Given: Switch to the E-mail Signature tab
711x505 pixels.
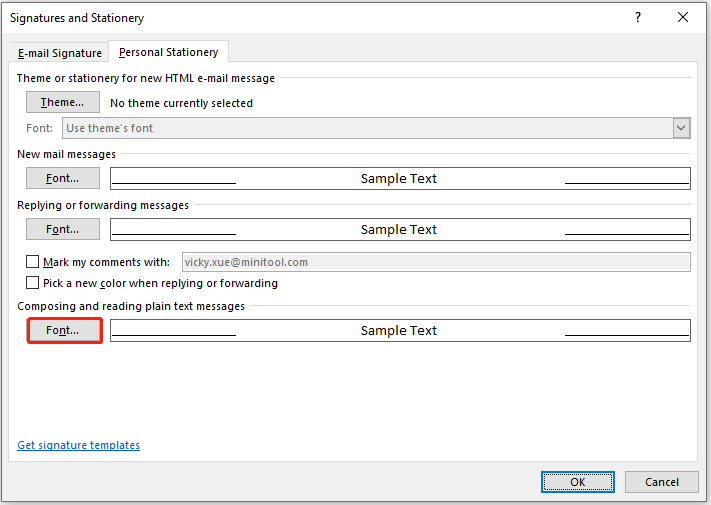Looking at the screenshot, I should click(60, 53).
